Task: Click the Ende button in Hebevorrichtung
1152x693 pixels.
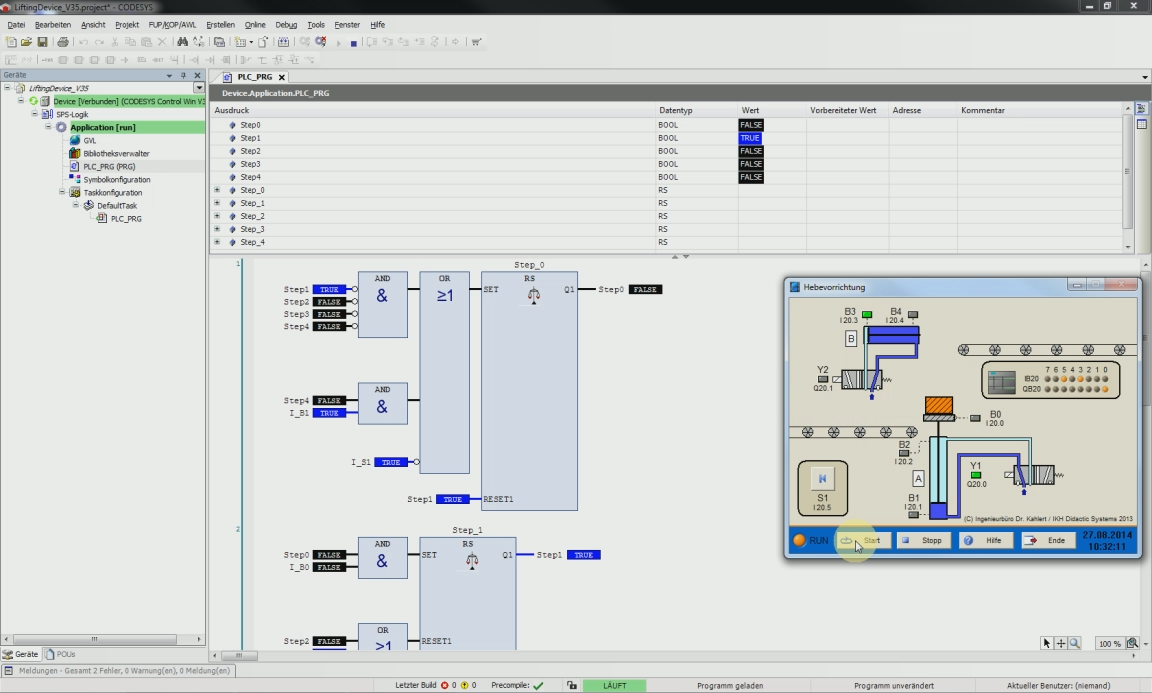Action: pyautogui.click(x=1048, y=540)
